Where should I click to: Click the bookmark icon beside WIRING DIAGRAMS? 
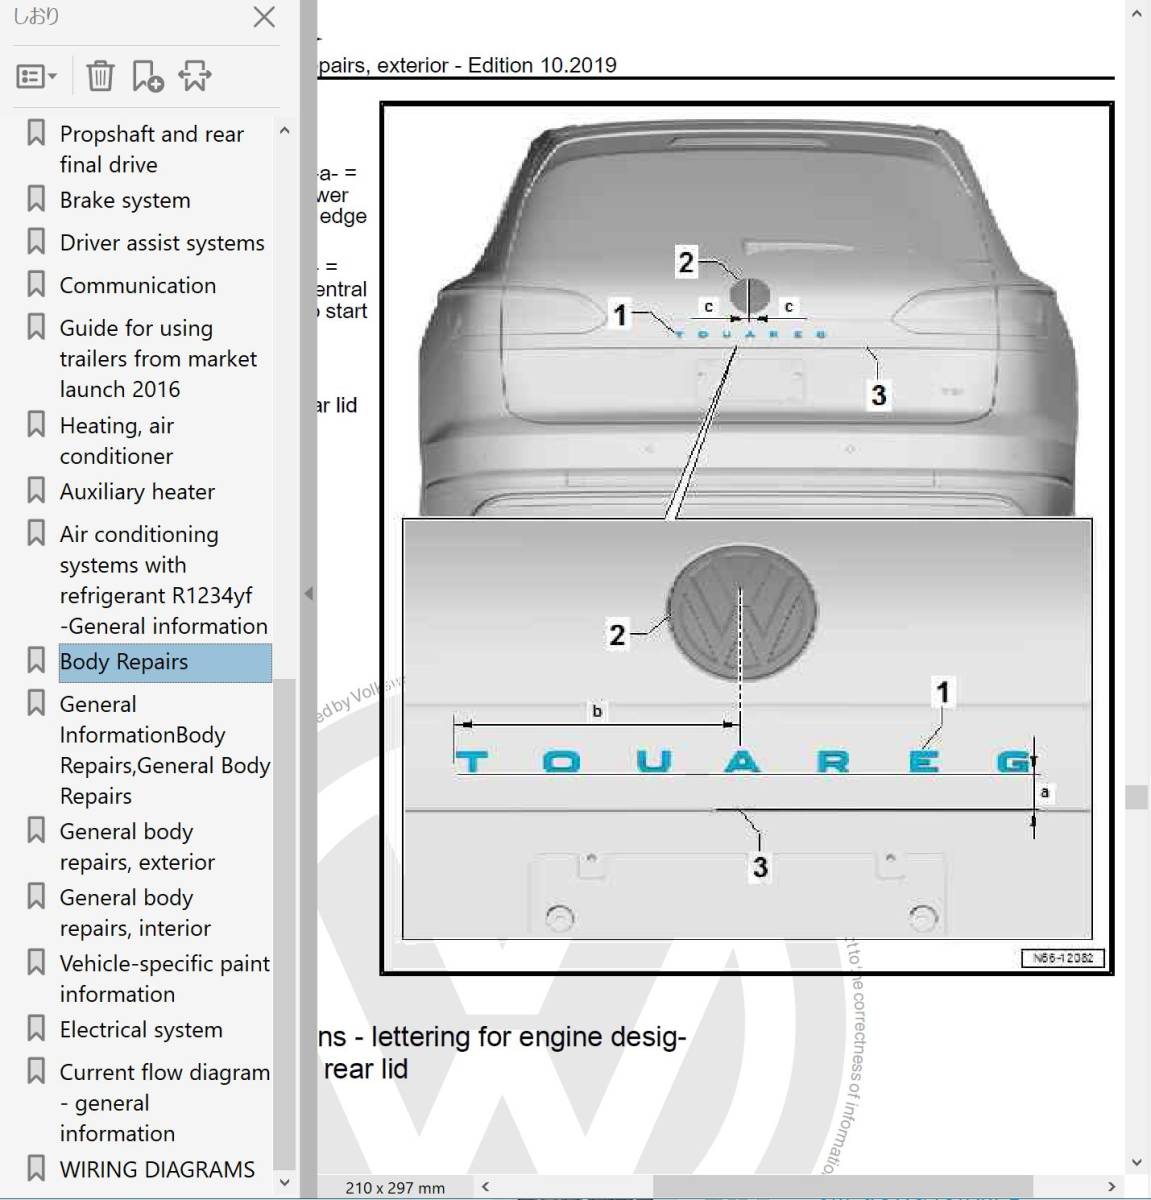pos(36,1168)
